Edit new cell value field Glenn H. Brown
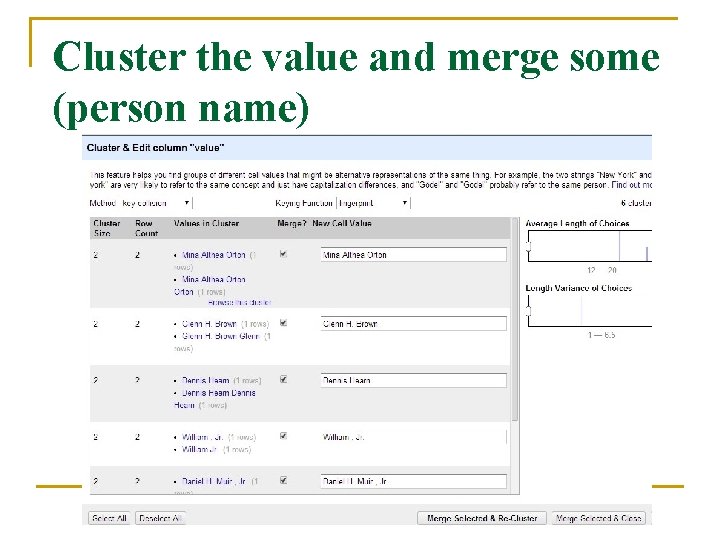The height and width of the screenshot is (540, 720). (x=413, y=323)
